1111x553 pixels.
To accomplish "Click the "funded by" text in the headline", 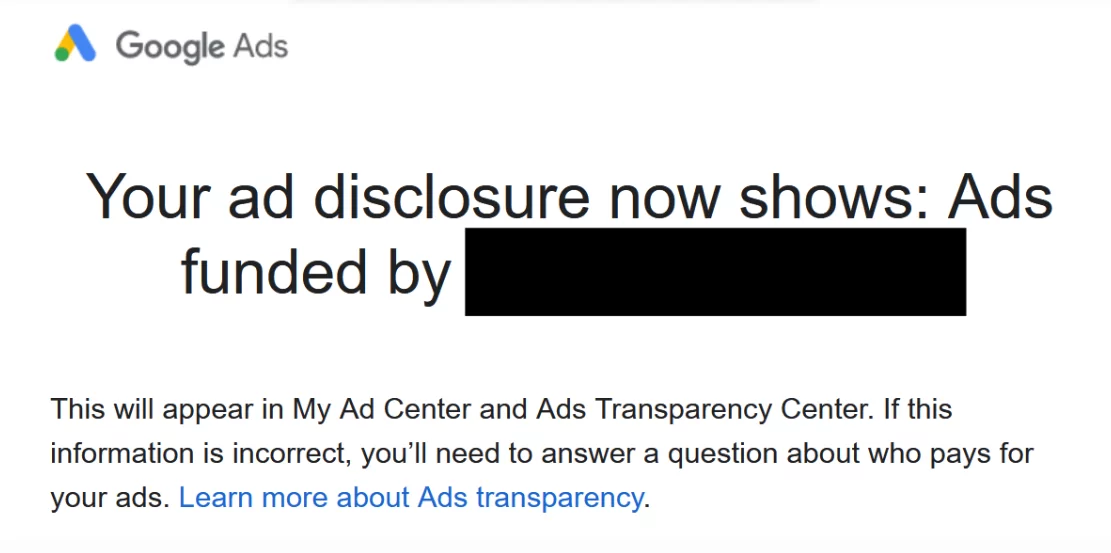I will tap(316, 273).
